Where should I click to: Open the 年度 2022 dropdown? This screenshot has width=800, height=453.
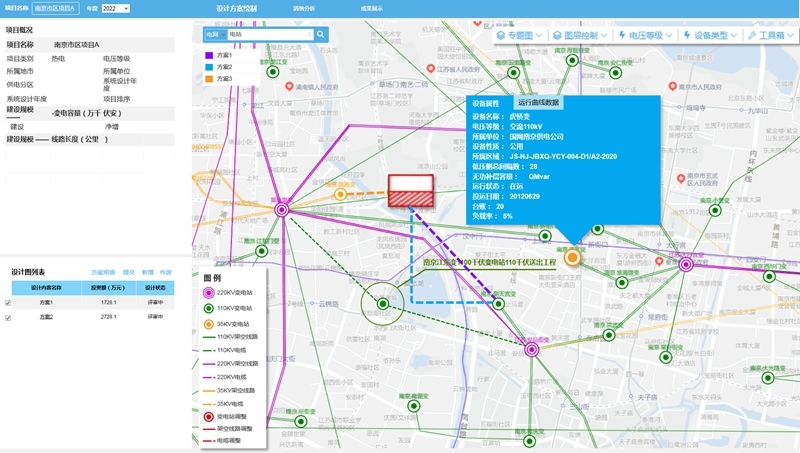[x=116, y=8]
